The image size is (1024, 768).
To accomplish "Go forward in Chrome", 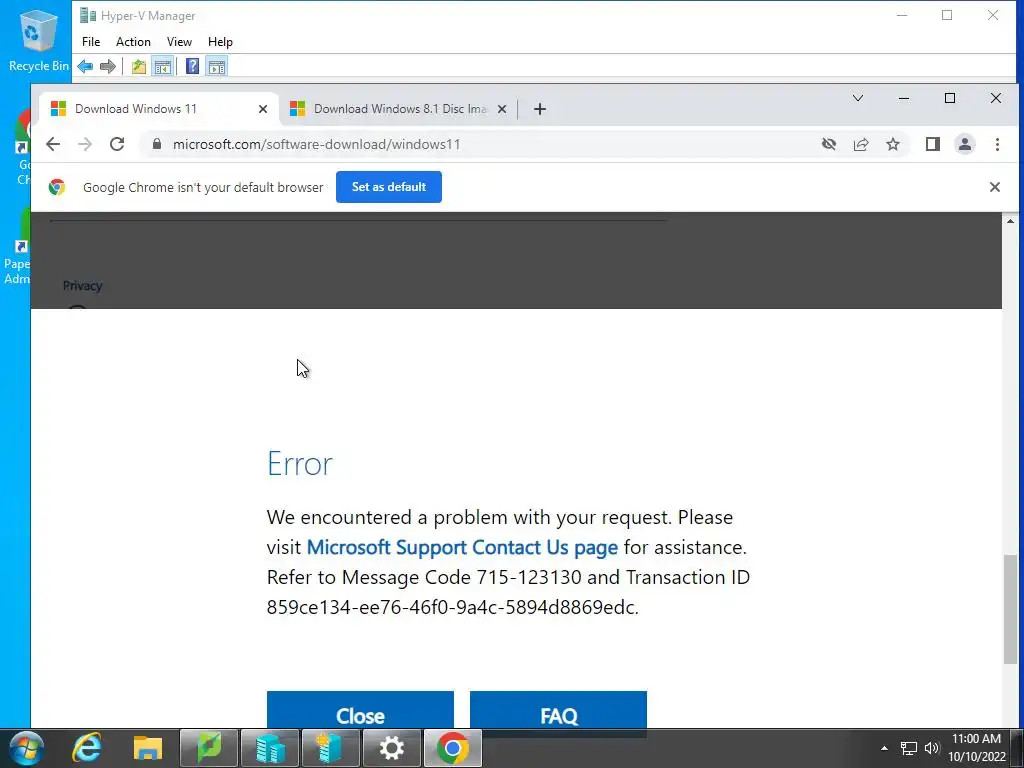I will click(85, 144).
